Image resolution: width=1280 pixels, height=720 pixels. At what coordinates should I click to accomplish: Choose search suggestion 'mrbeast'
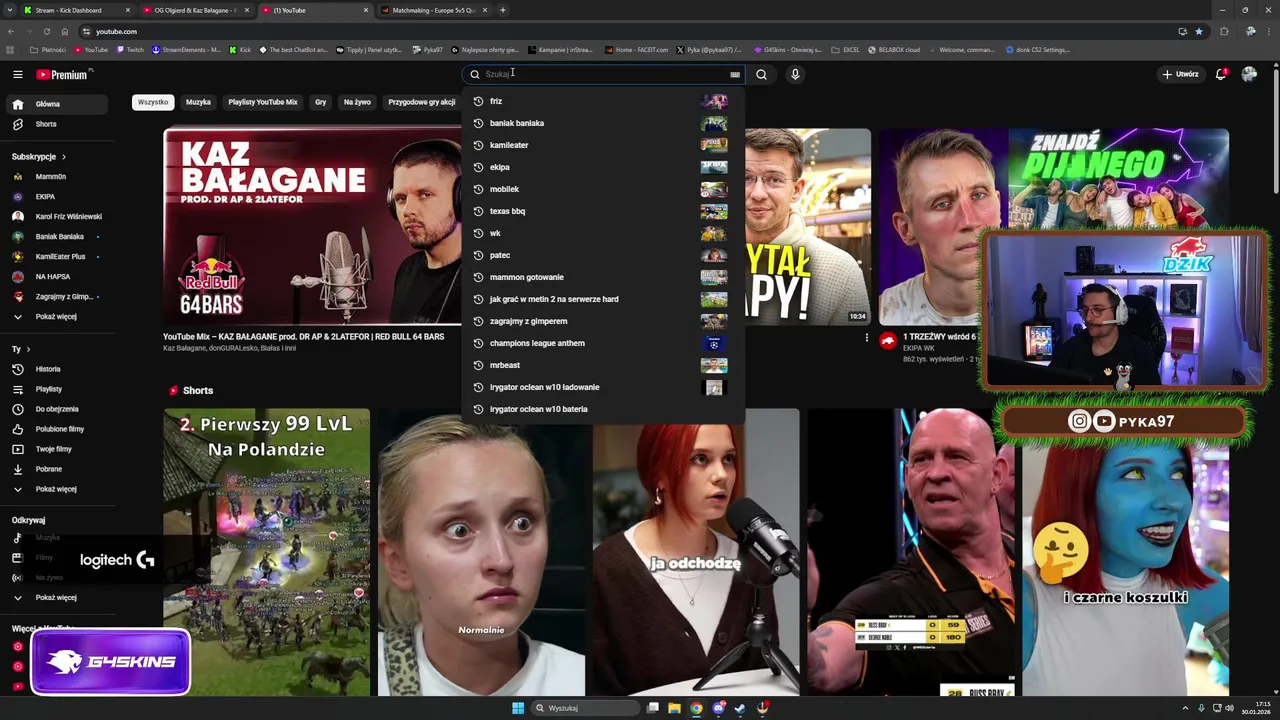pos(603,365)
